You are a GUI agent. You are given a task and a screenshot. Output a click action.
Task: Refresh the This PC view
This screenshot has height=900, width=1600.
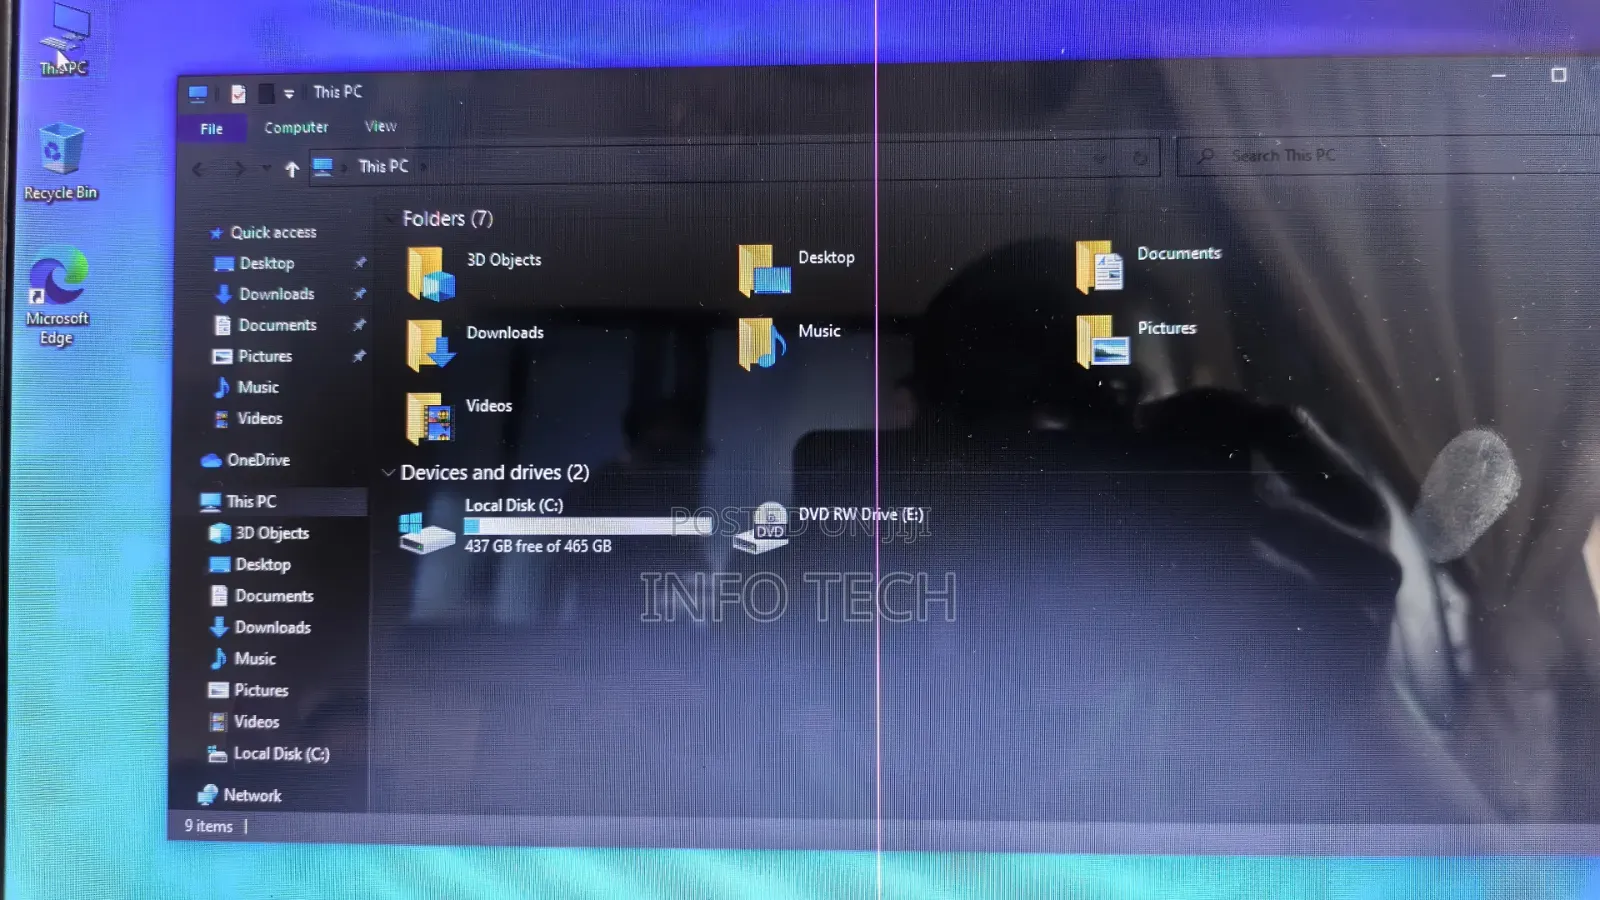tap(1139, 158)
